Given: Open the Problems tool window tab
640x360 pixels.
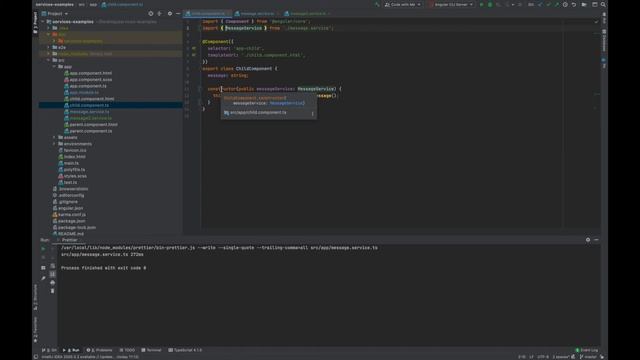Looking at the screenshot, I should [99, 350].
